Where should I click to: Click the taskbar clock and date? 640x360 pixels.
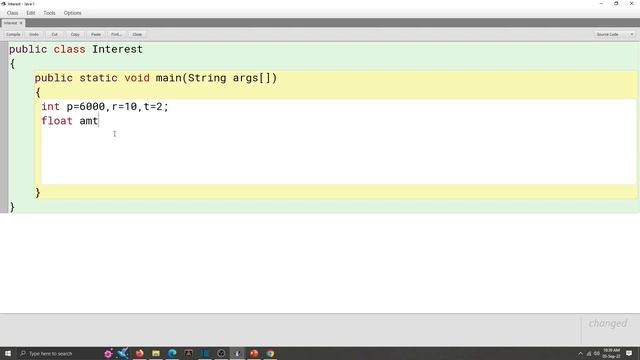tap(611, 353)
